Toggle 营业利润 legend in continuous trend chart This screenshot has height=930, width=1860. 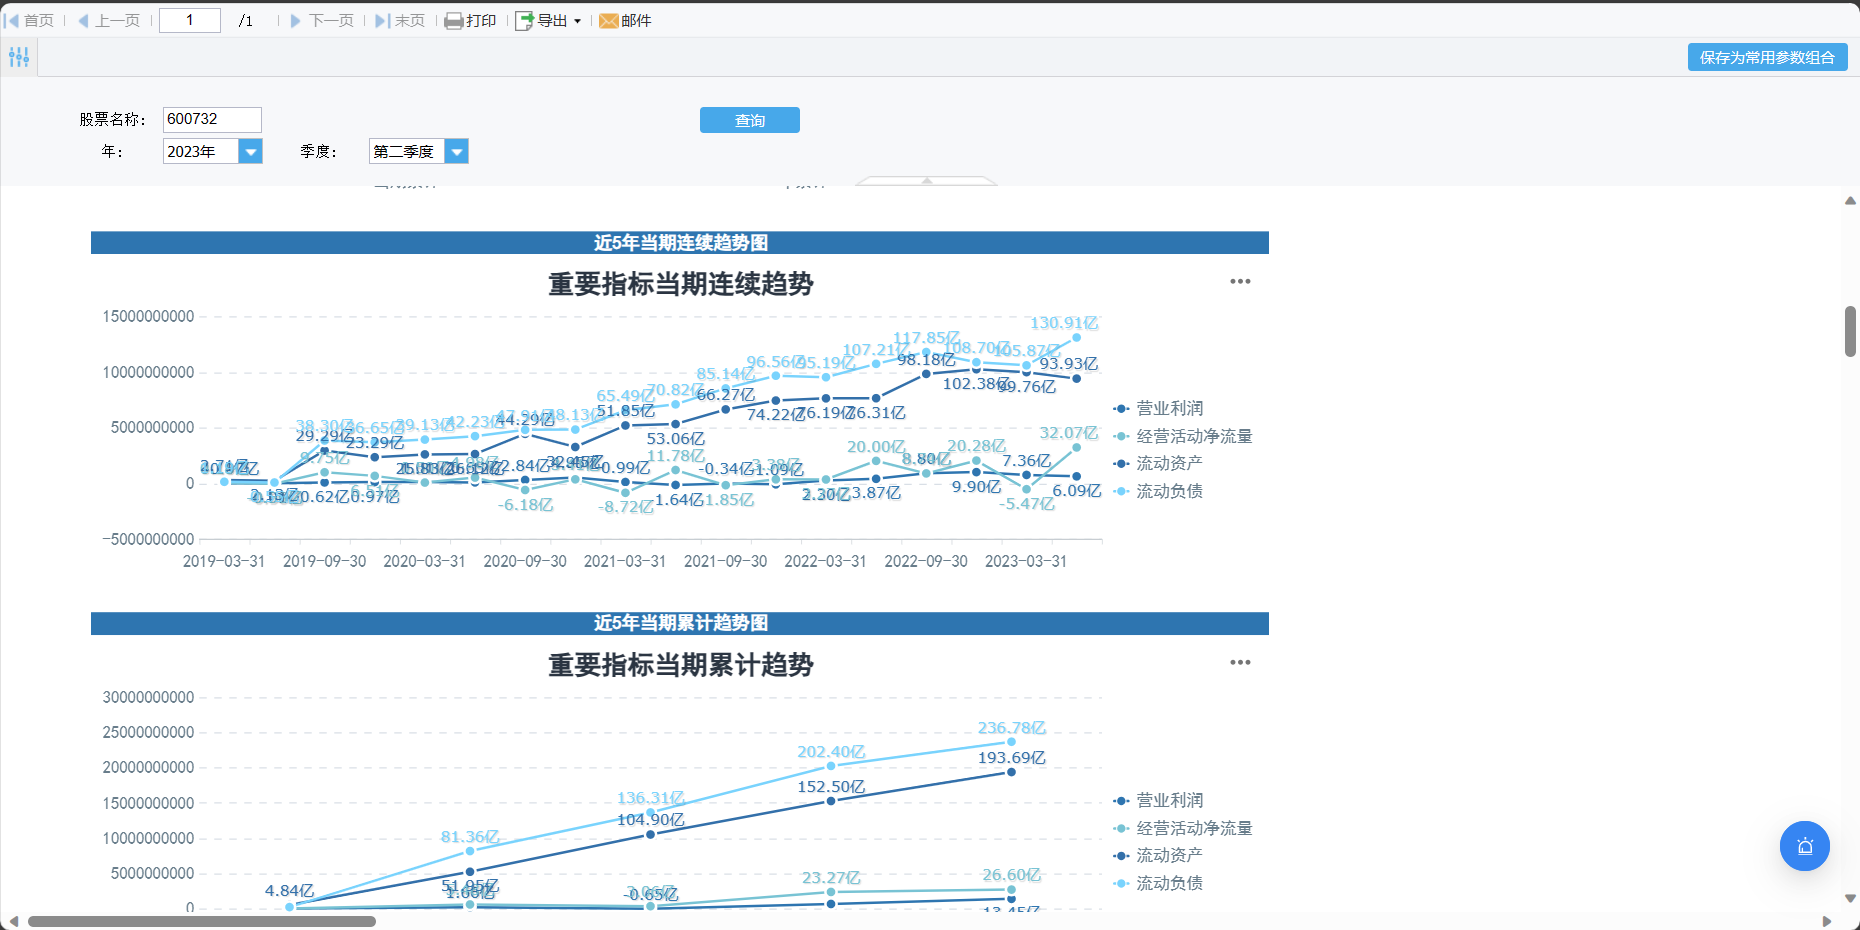[1158, 408]
